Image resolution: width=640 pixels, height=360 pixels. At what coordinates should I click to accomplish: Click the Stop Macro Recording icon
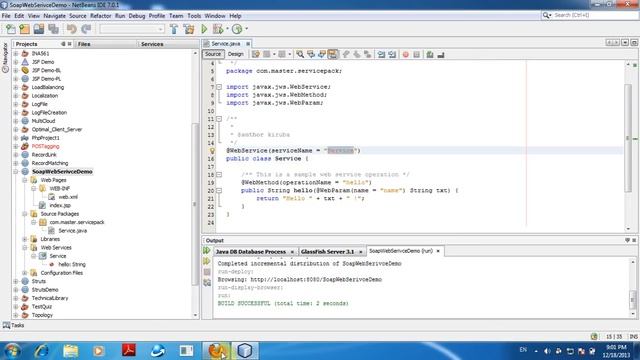(417, 54)
